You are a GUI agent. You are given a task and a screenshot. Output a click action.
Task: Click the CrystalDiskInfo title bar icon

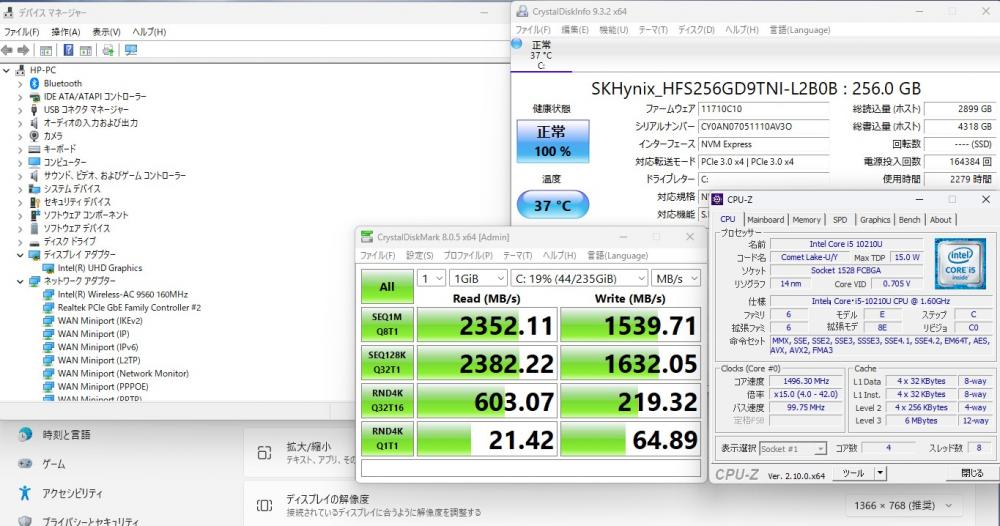pos(522,11)
